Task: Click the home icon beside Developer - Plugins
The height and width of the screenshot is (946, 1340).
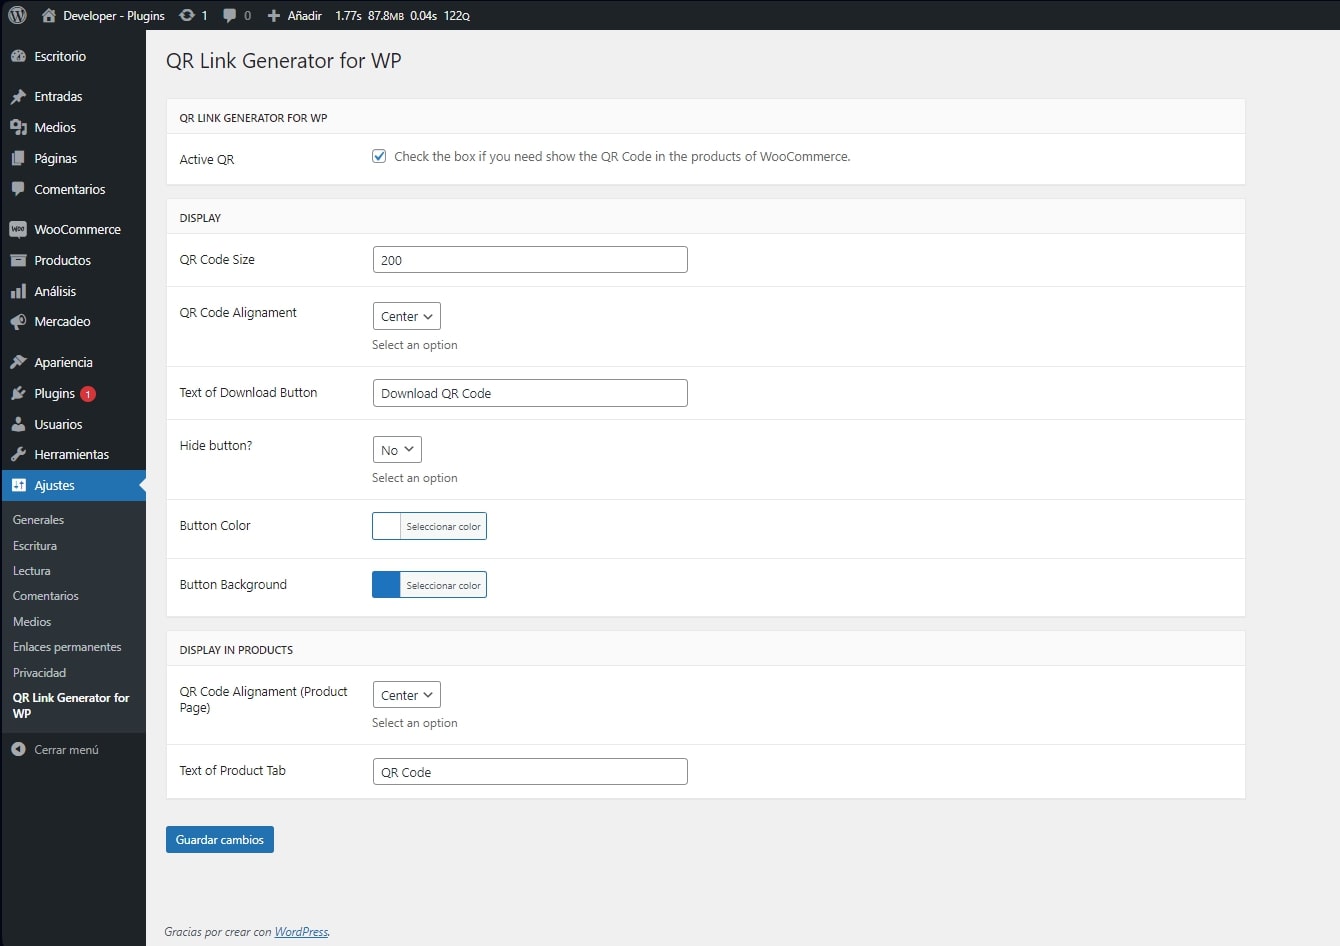Action: click(x=49, y=15)
